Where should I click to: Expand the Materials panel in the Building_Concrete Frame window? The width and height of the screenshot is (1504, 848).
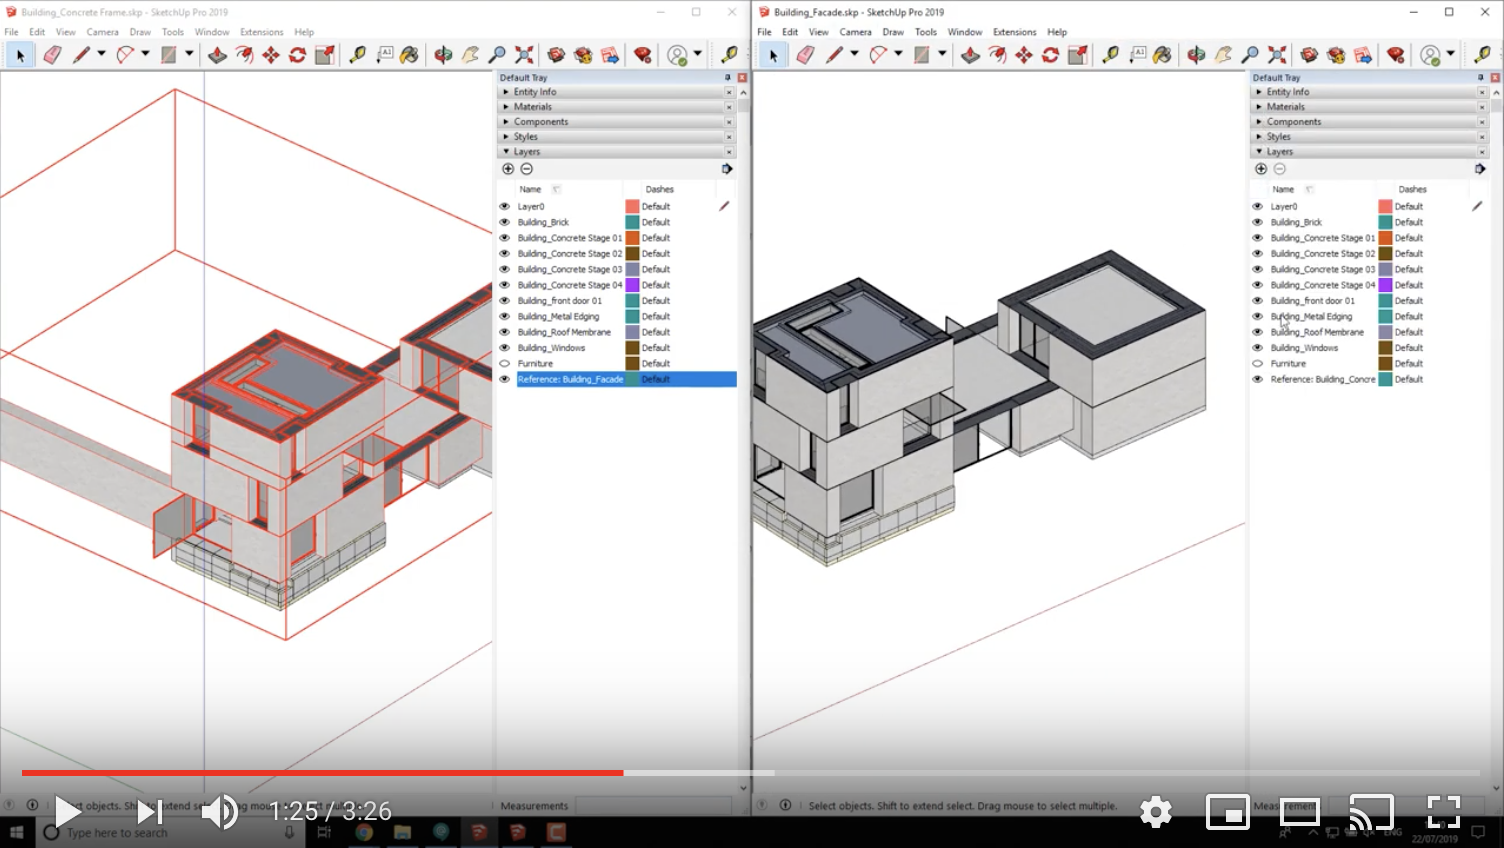tap(616, 107)
